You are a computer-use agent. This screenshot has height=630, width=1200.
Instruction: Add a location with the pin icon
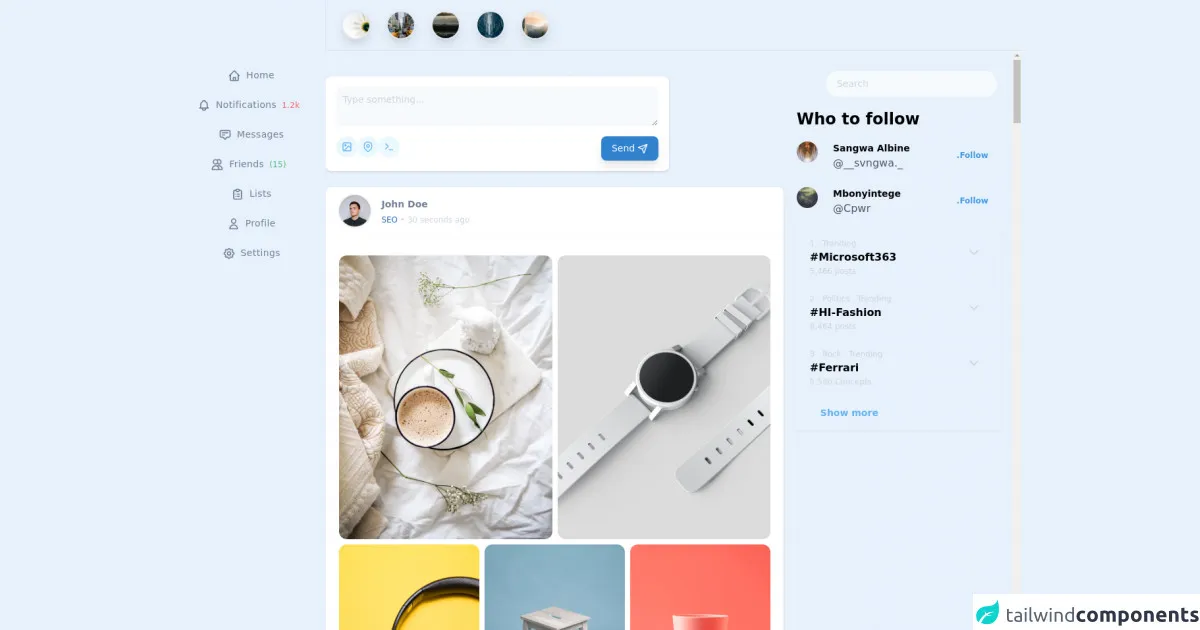[x=368, y=147]
